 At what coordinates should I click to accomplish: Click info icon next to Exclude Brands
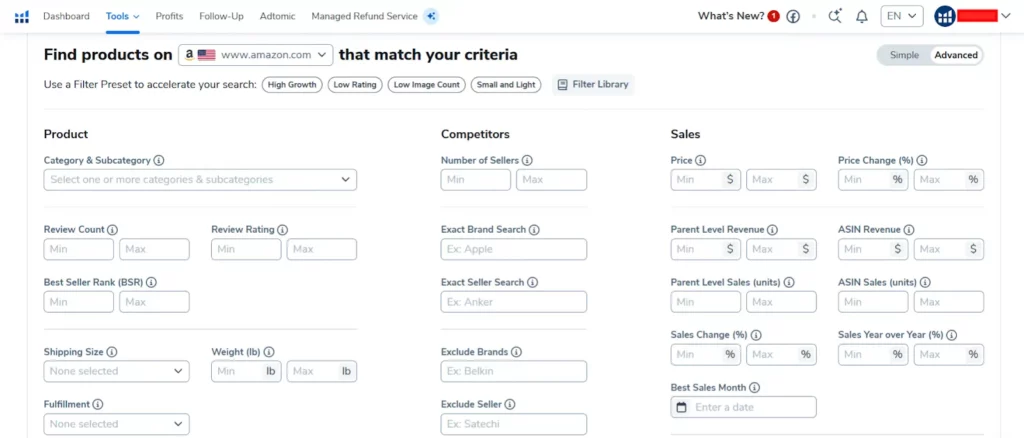coord(517,352)
